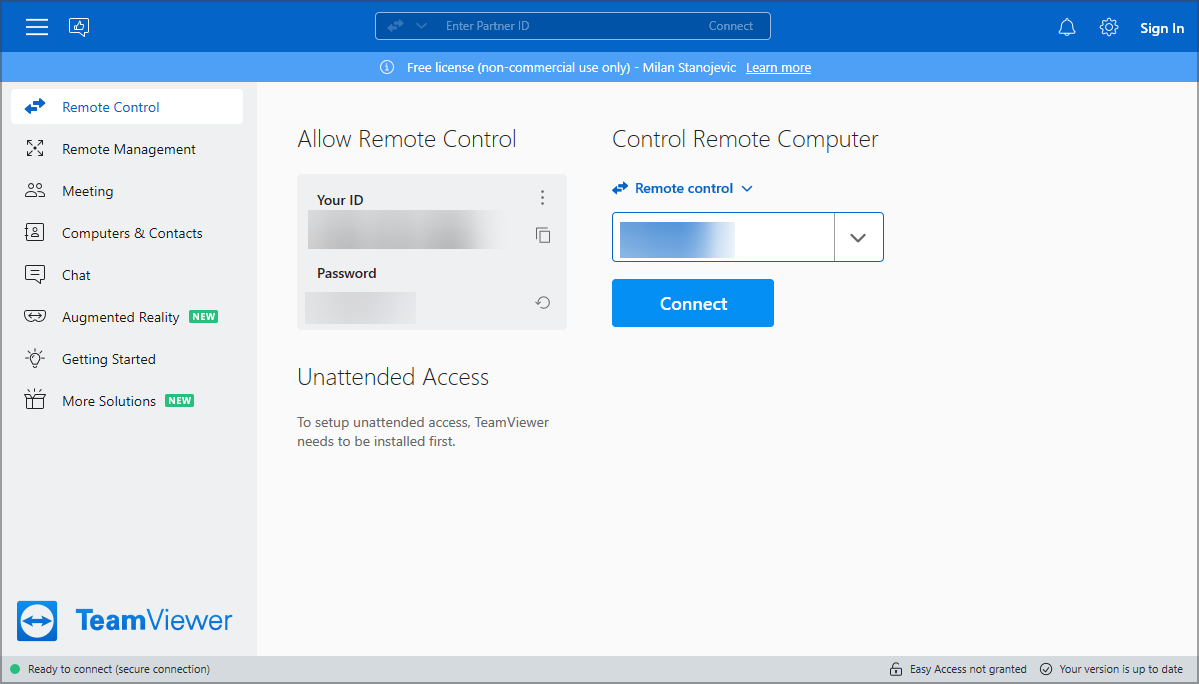
Task: Click the Augmented Reality headset icon
Action: click(x=35, y=316)
